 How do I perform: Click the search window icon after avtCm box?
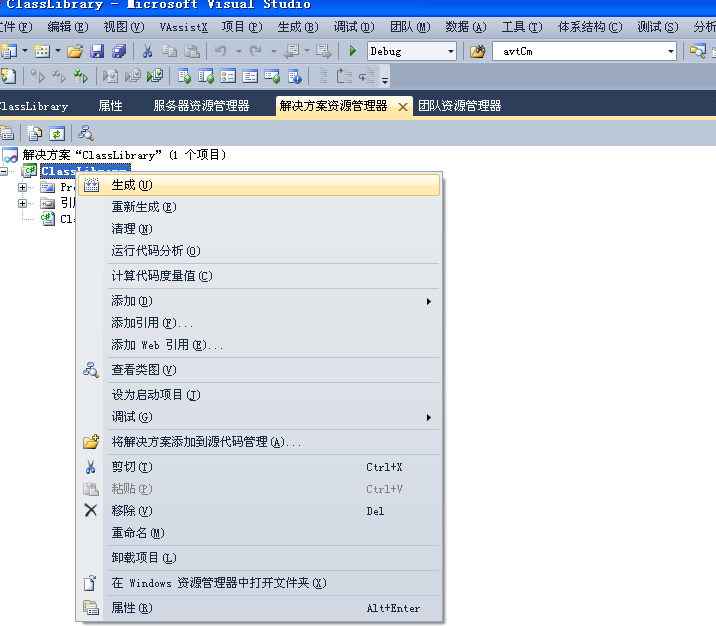pyautogui.click(x=697, y=51)
